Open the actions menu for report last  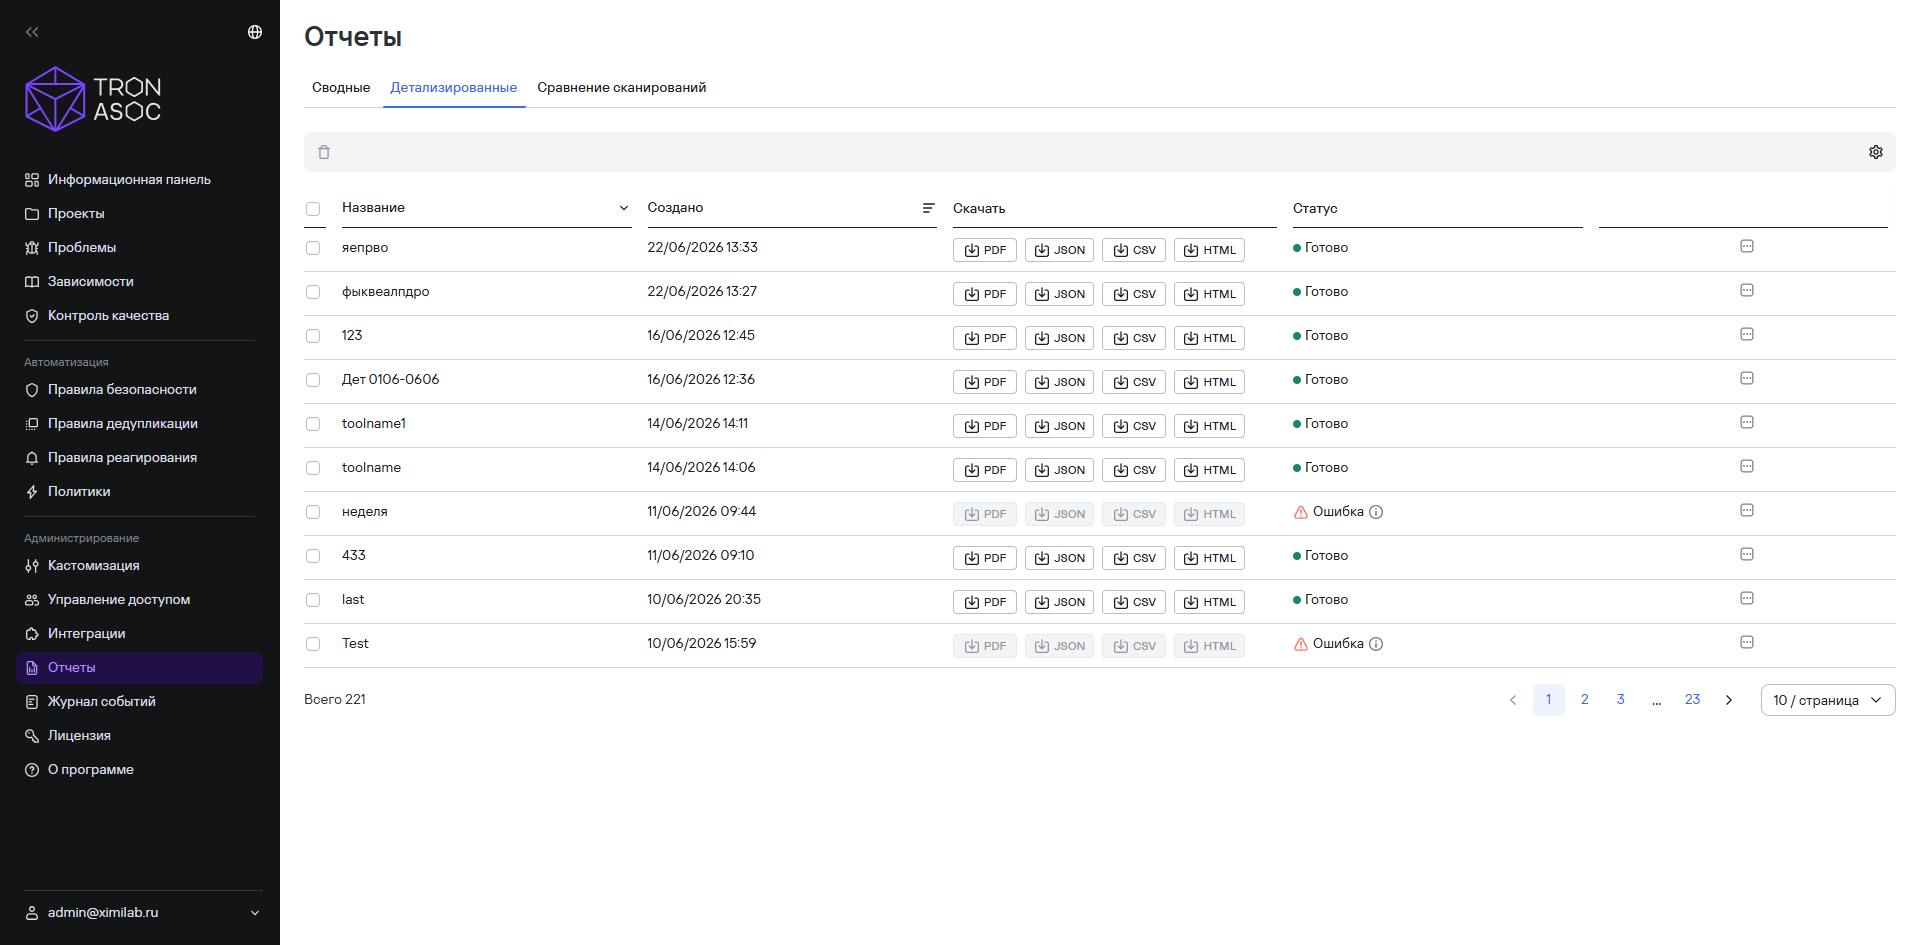1747,598
